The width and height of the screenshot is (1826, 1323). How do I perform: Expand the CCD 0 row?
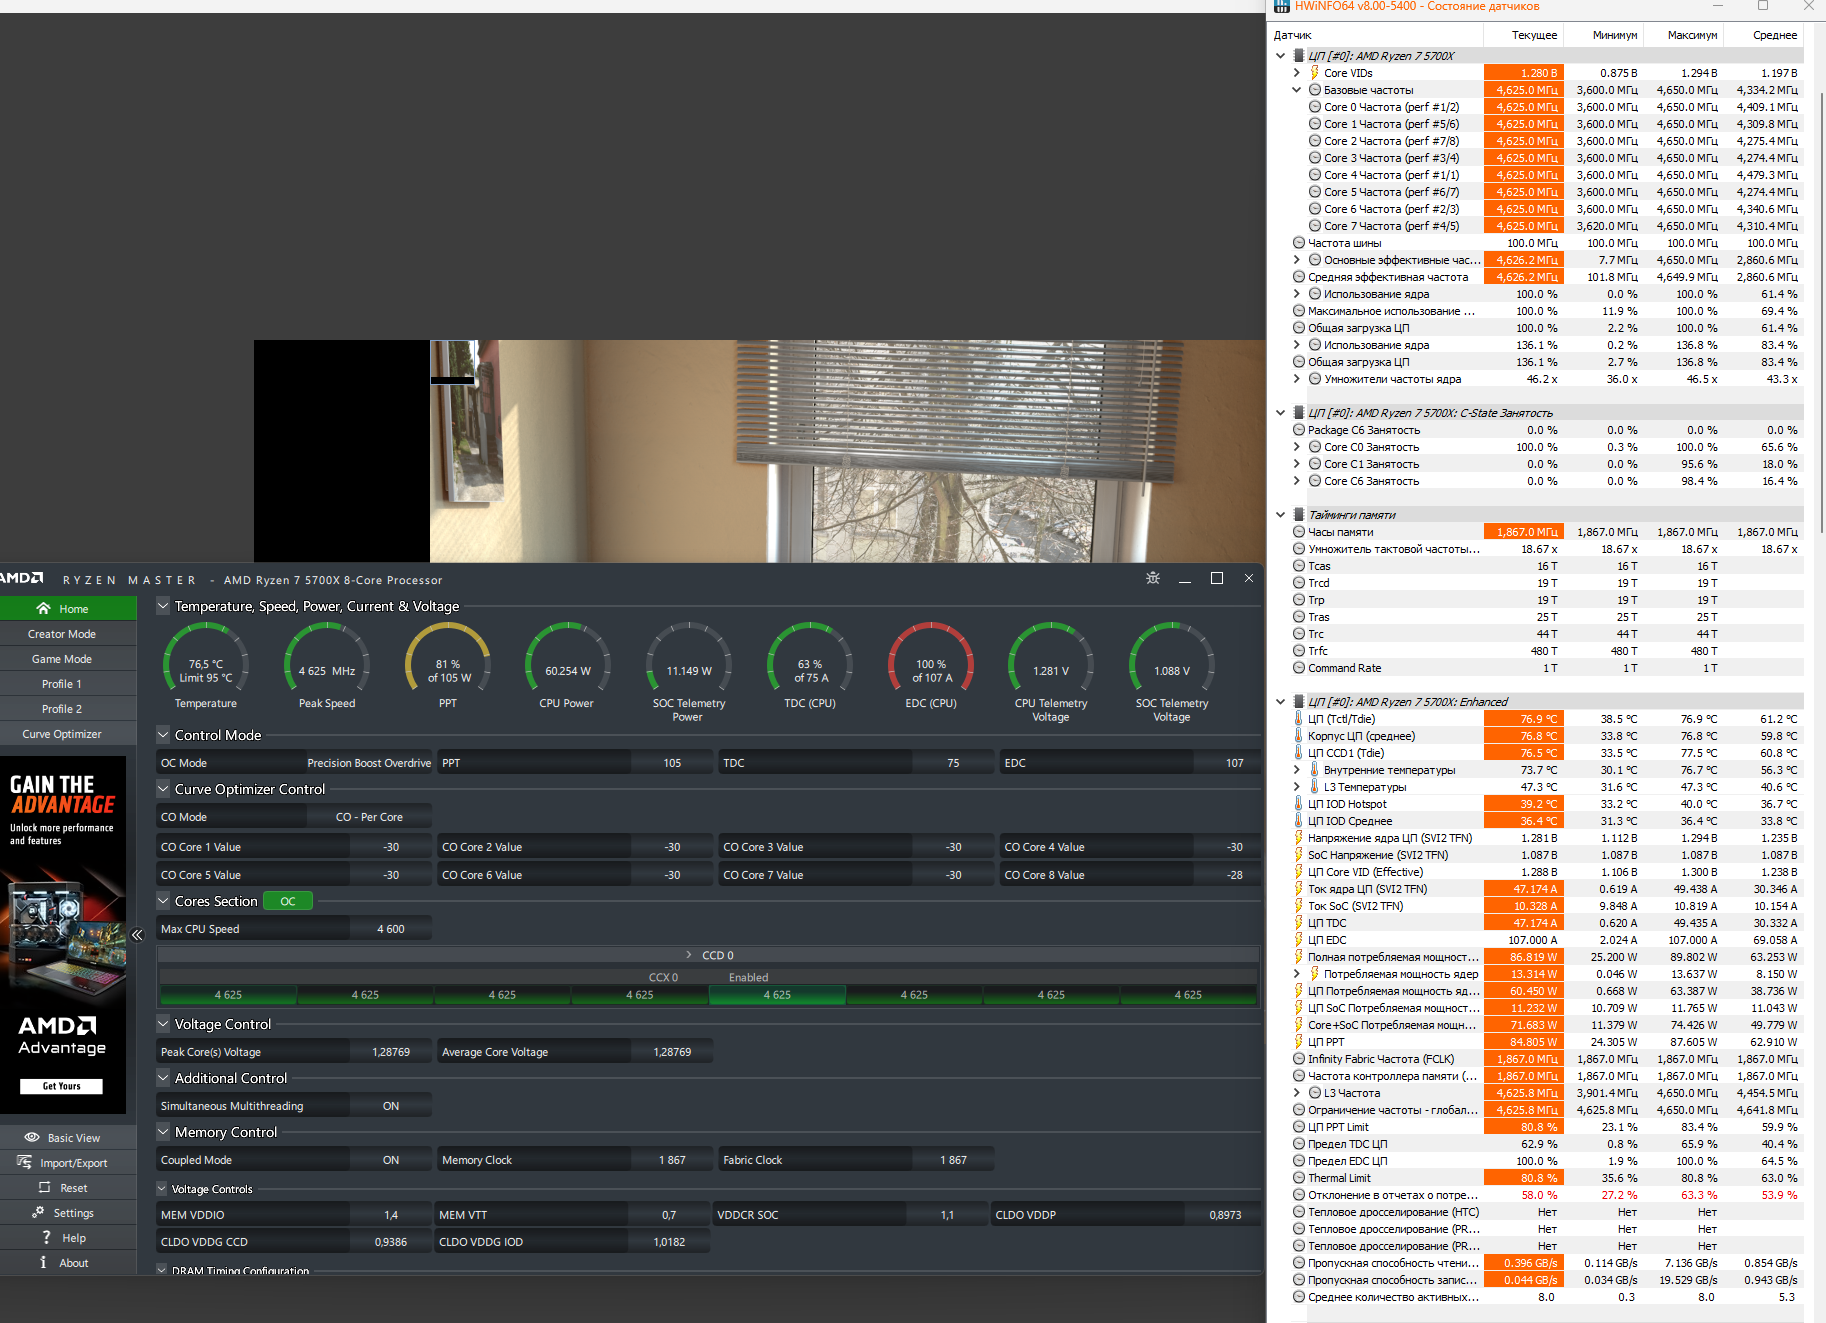688,955
